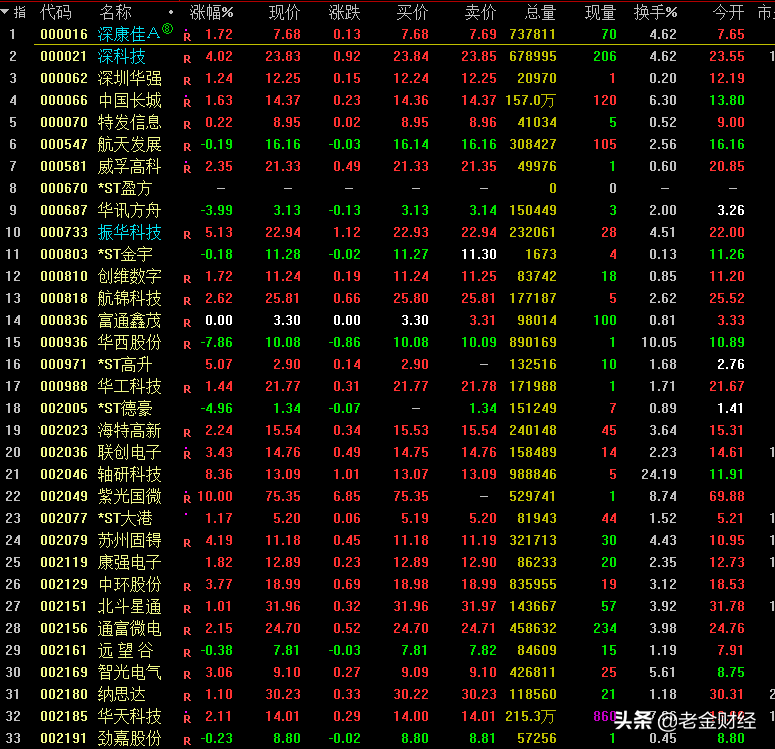Click the R marker on 深圳华强 row

[x=187, y=81]
